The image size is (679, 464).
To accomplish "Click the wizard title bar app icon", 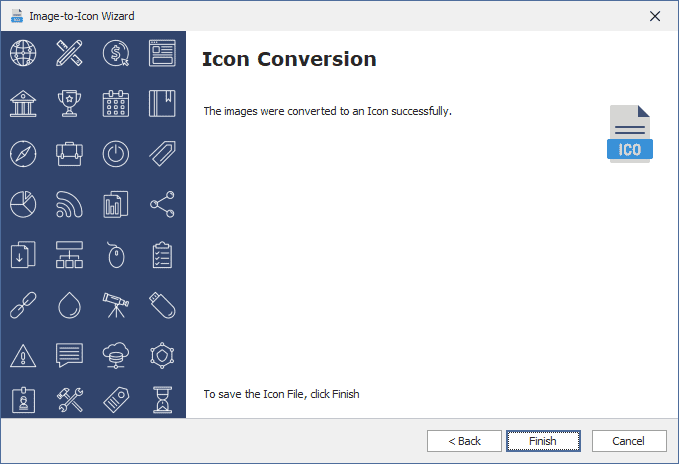I will 16,16.
